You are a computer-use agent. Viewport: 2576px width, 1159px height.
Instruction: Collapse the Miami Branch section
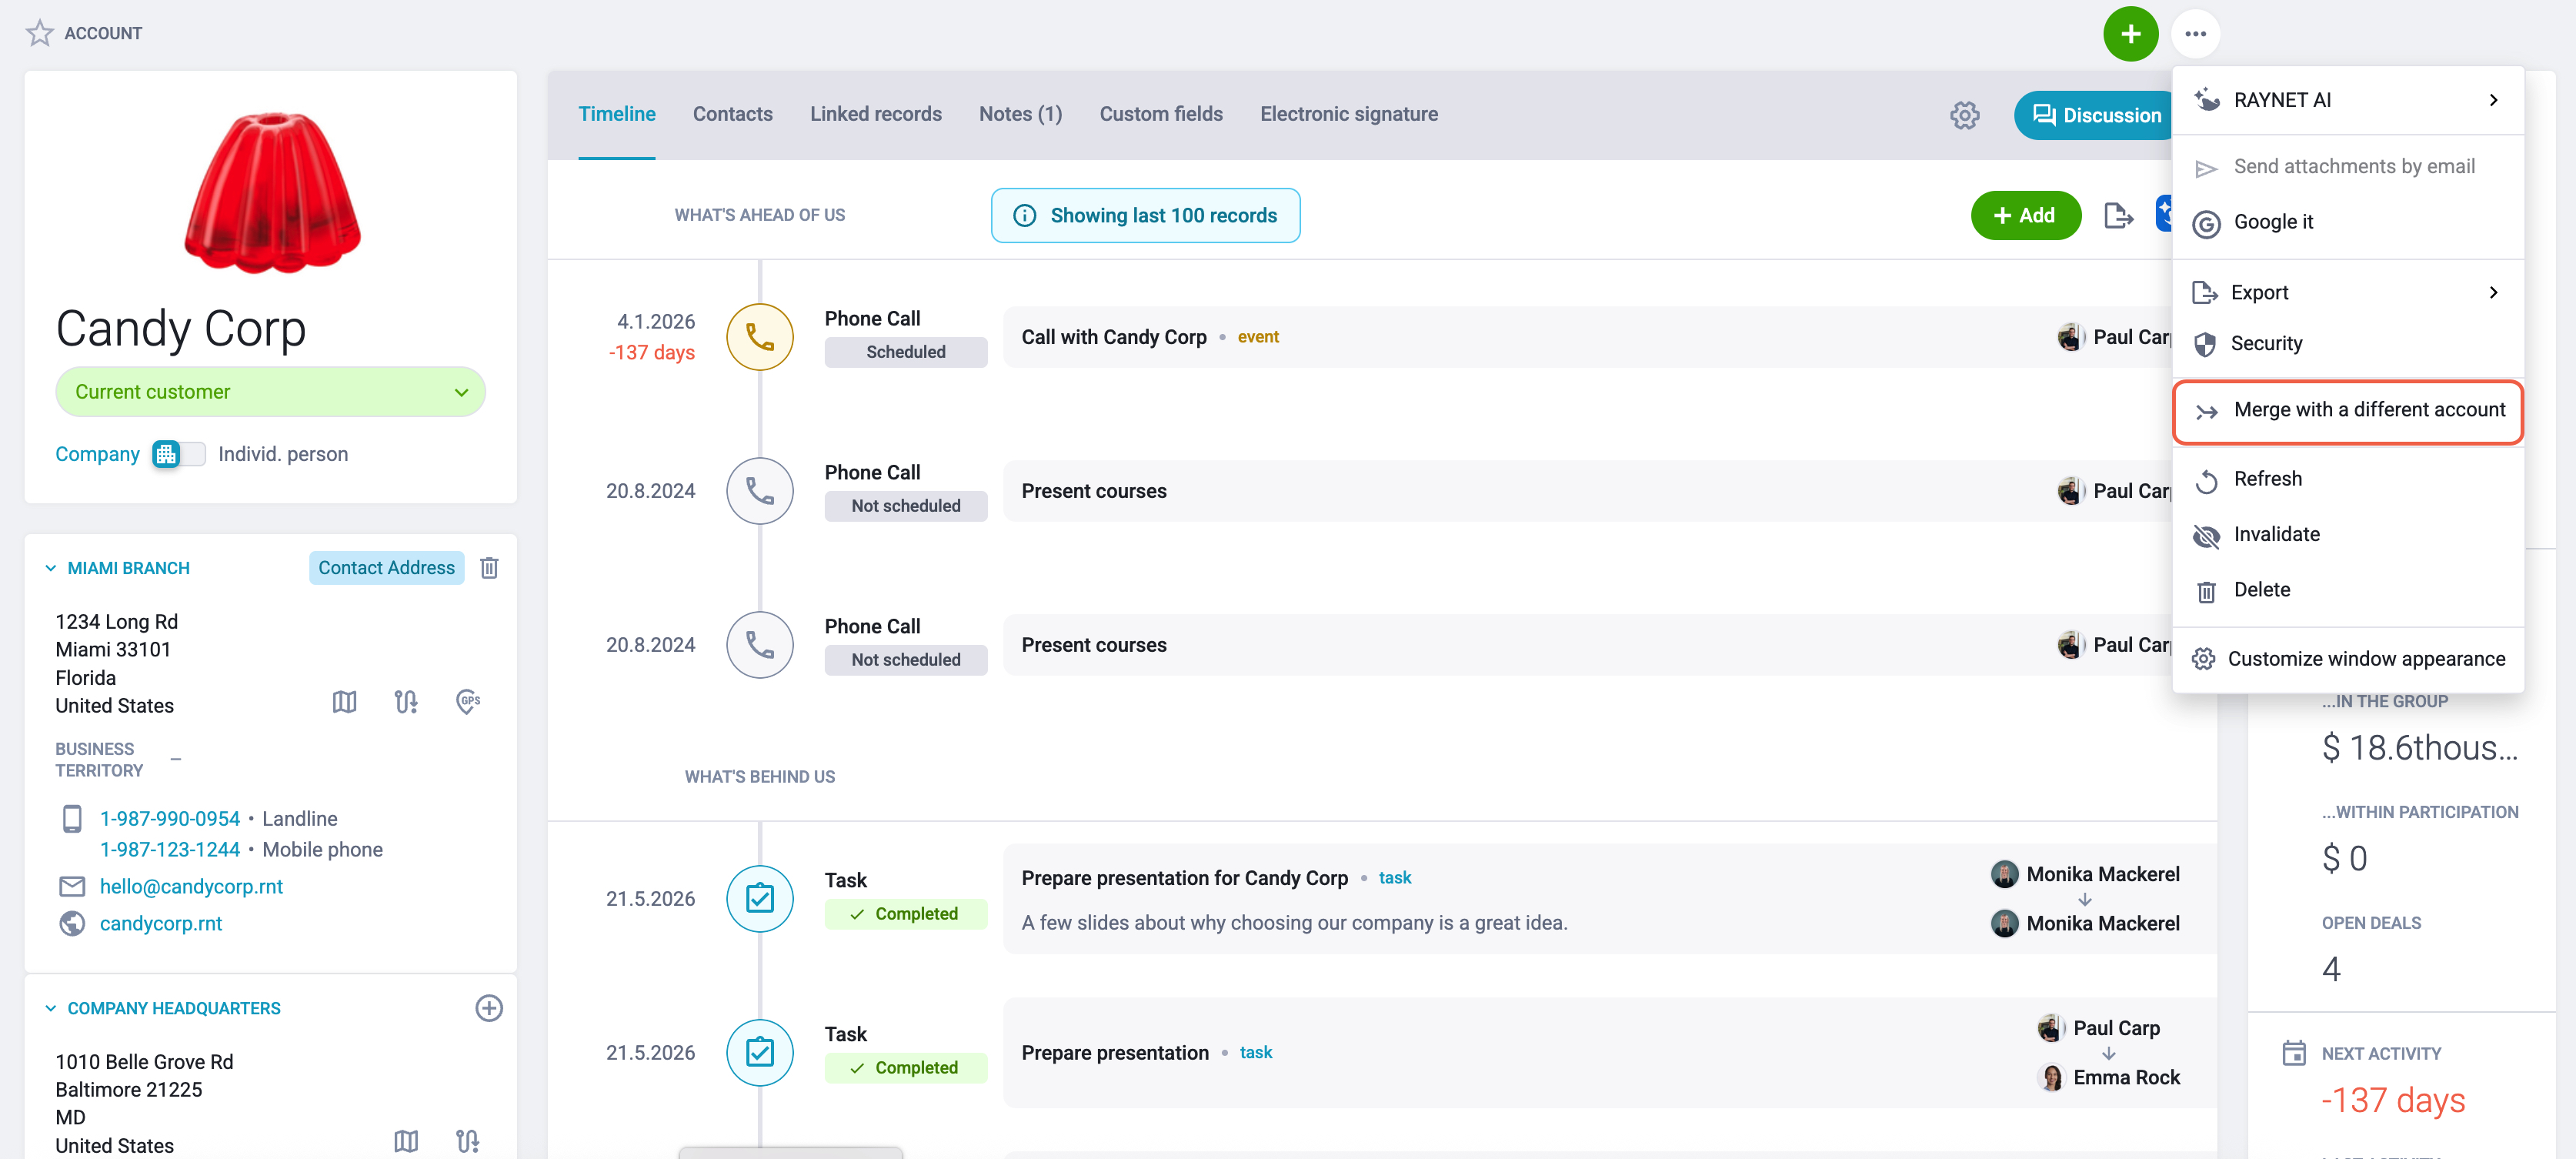pyautogui.click(x=50, y=568)
